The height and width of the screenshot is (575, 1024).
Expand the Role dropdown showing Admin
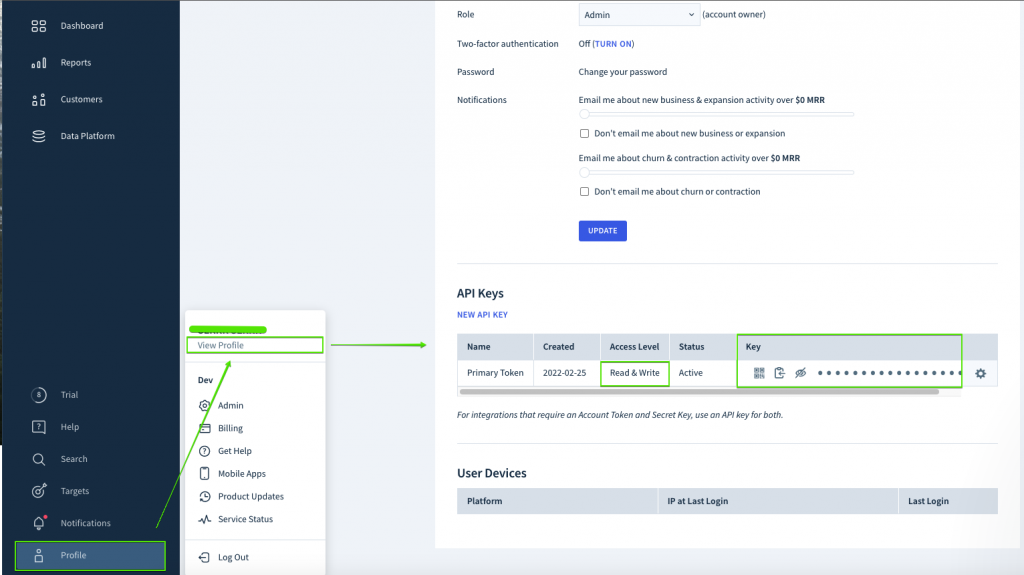[639, 15]
